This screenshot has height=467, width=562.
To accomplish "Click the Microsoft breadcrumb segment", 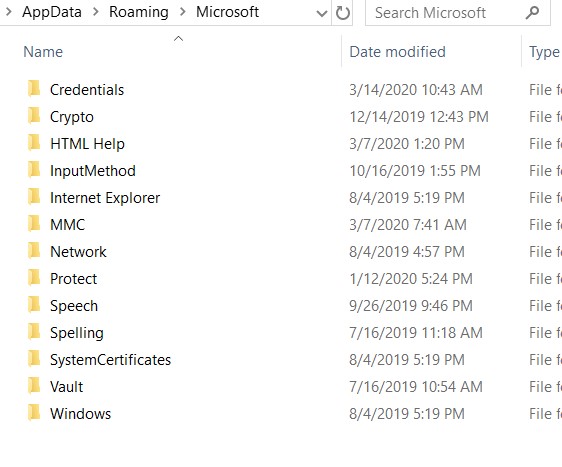I will [x=227, y=12].
